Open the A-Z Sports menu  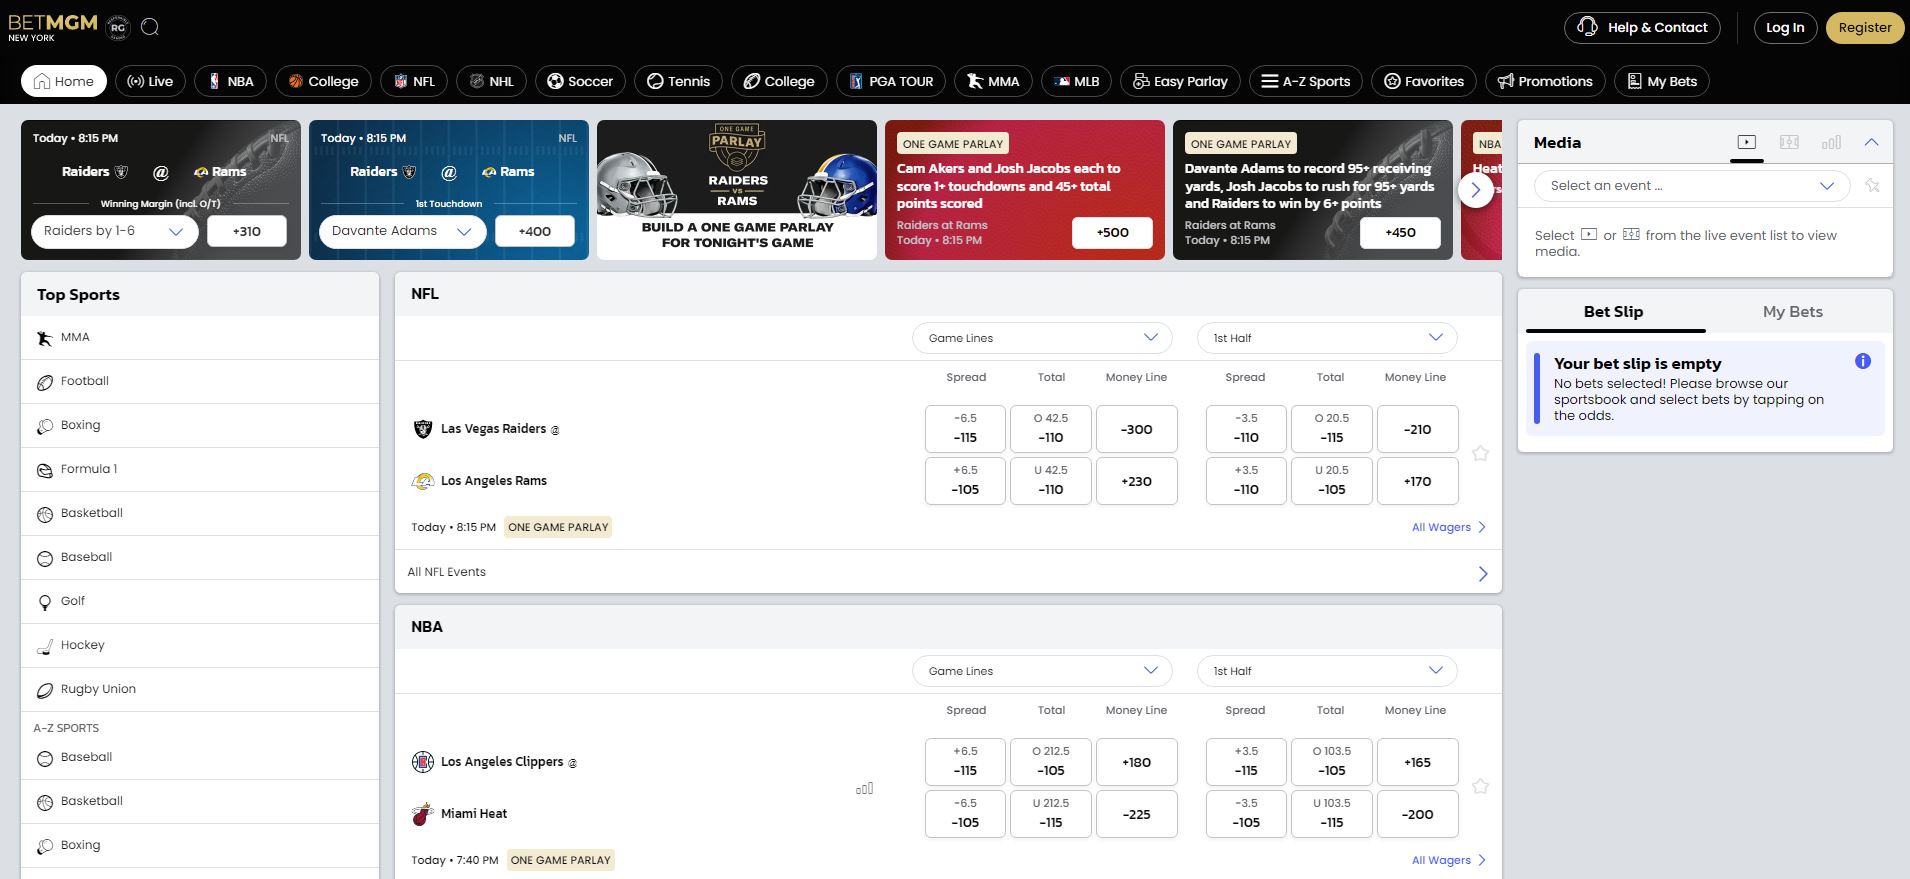1306,82
